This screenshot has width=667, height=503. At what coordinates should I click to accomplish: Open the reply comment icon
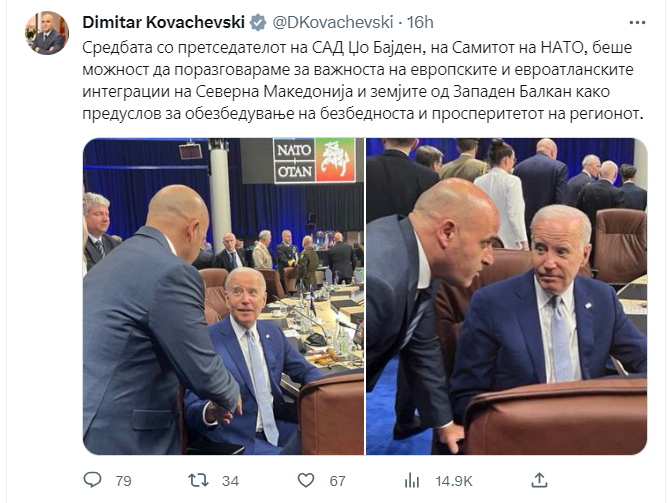92,480
